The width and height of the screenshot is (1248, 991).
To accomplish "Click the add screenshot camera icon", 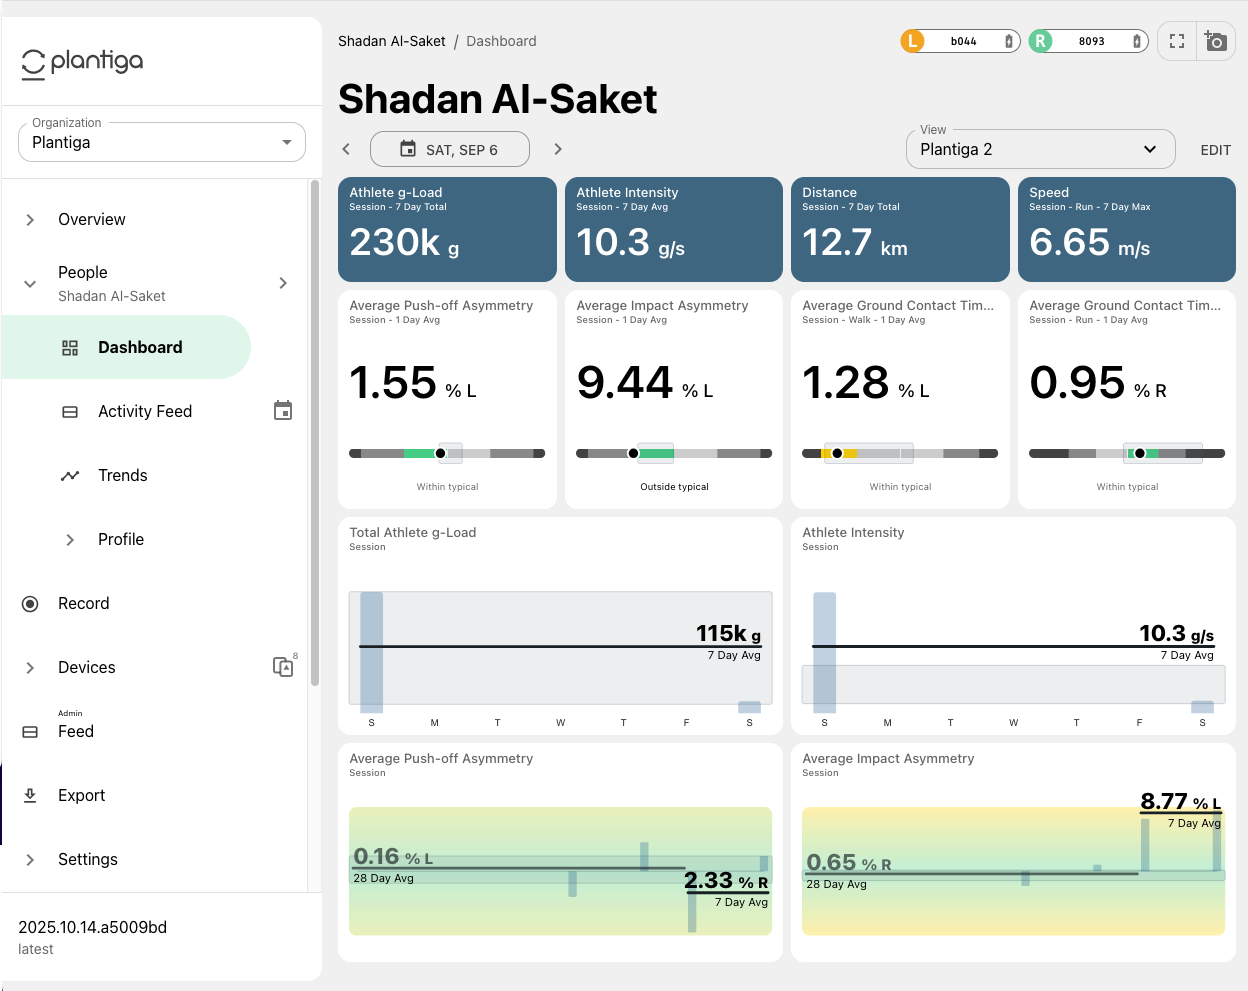I will point(1216,41).
